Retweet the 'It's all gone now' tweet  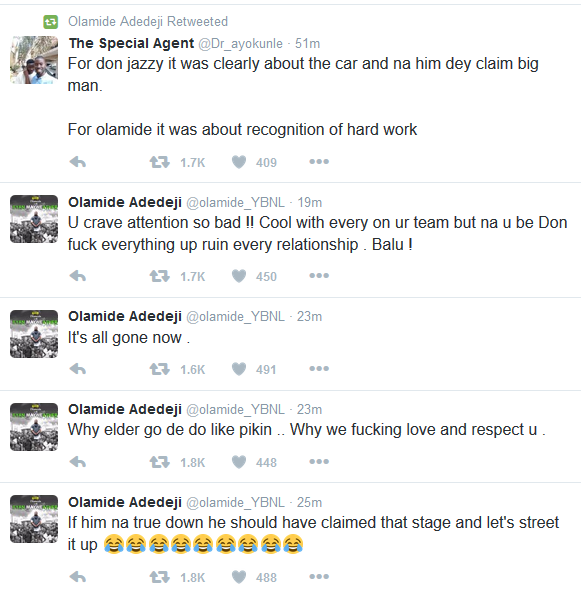[x=160, y=369]
